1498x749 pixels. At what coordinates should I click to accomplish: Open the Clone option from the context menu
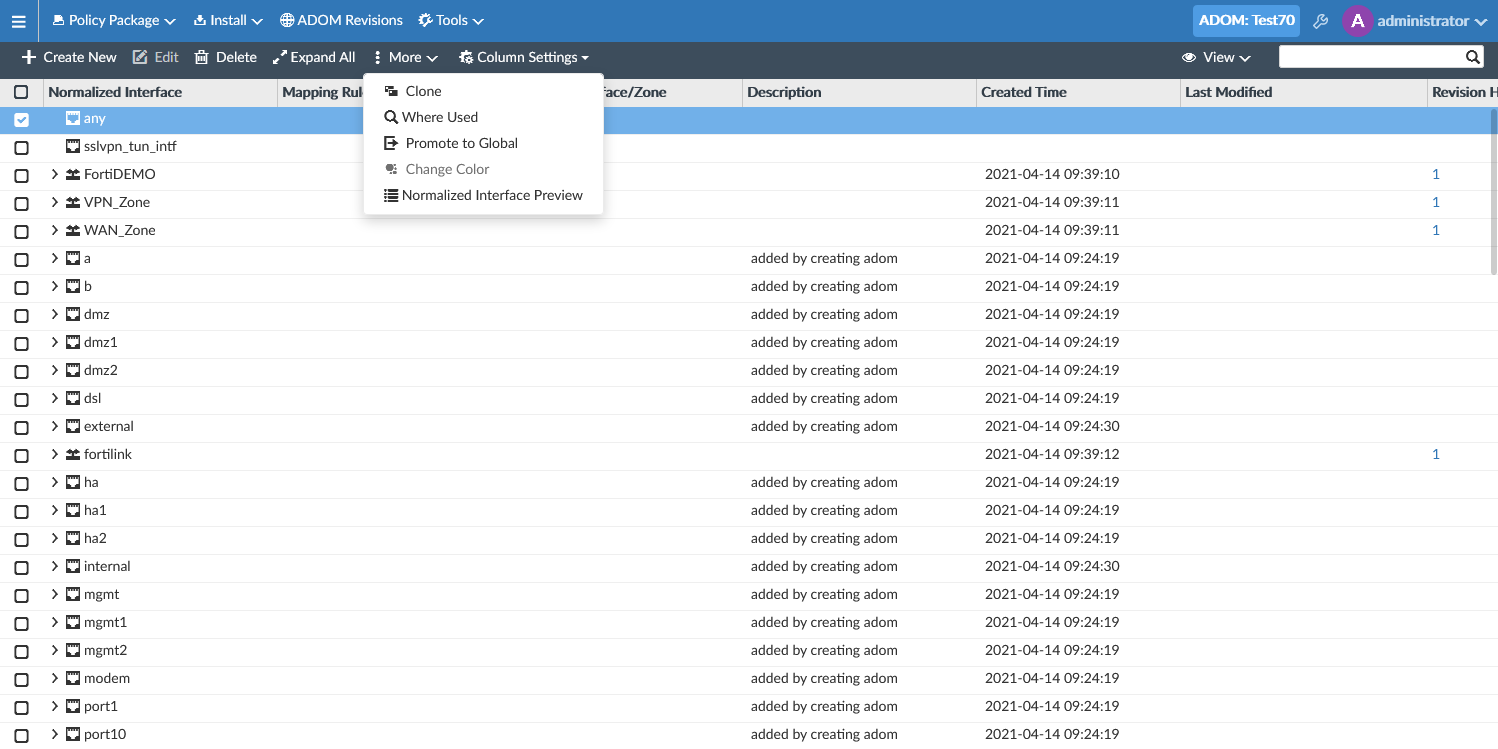tap(422, 90)
